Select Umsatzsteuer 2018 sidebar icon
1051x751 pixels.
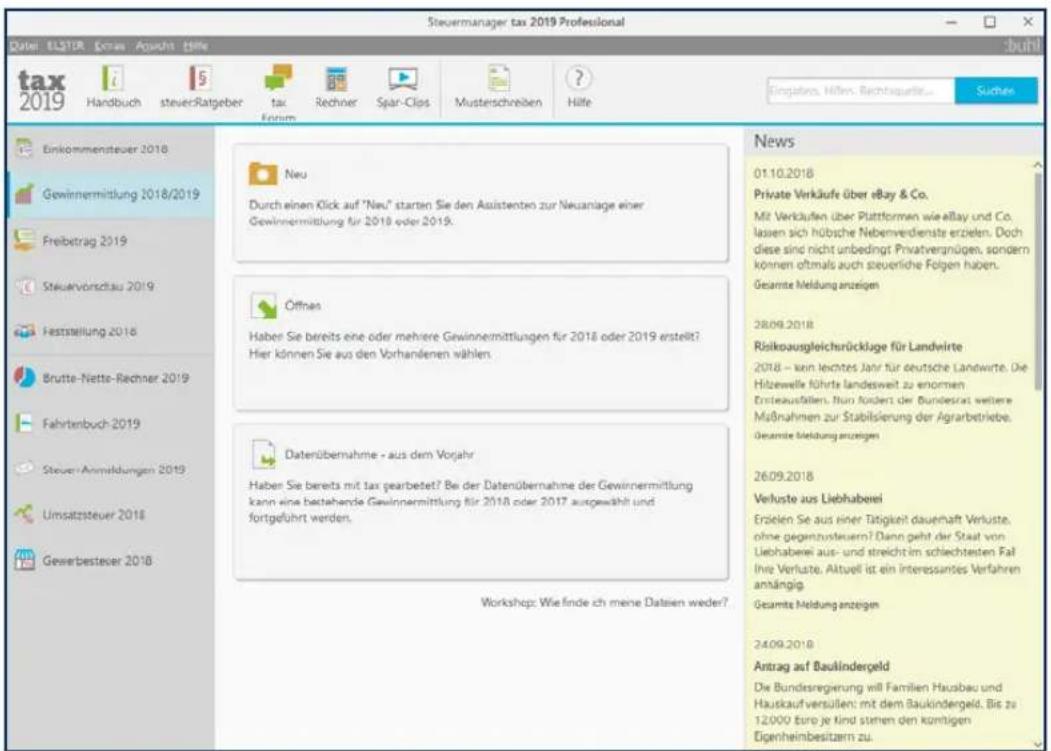24,514
